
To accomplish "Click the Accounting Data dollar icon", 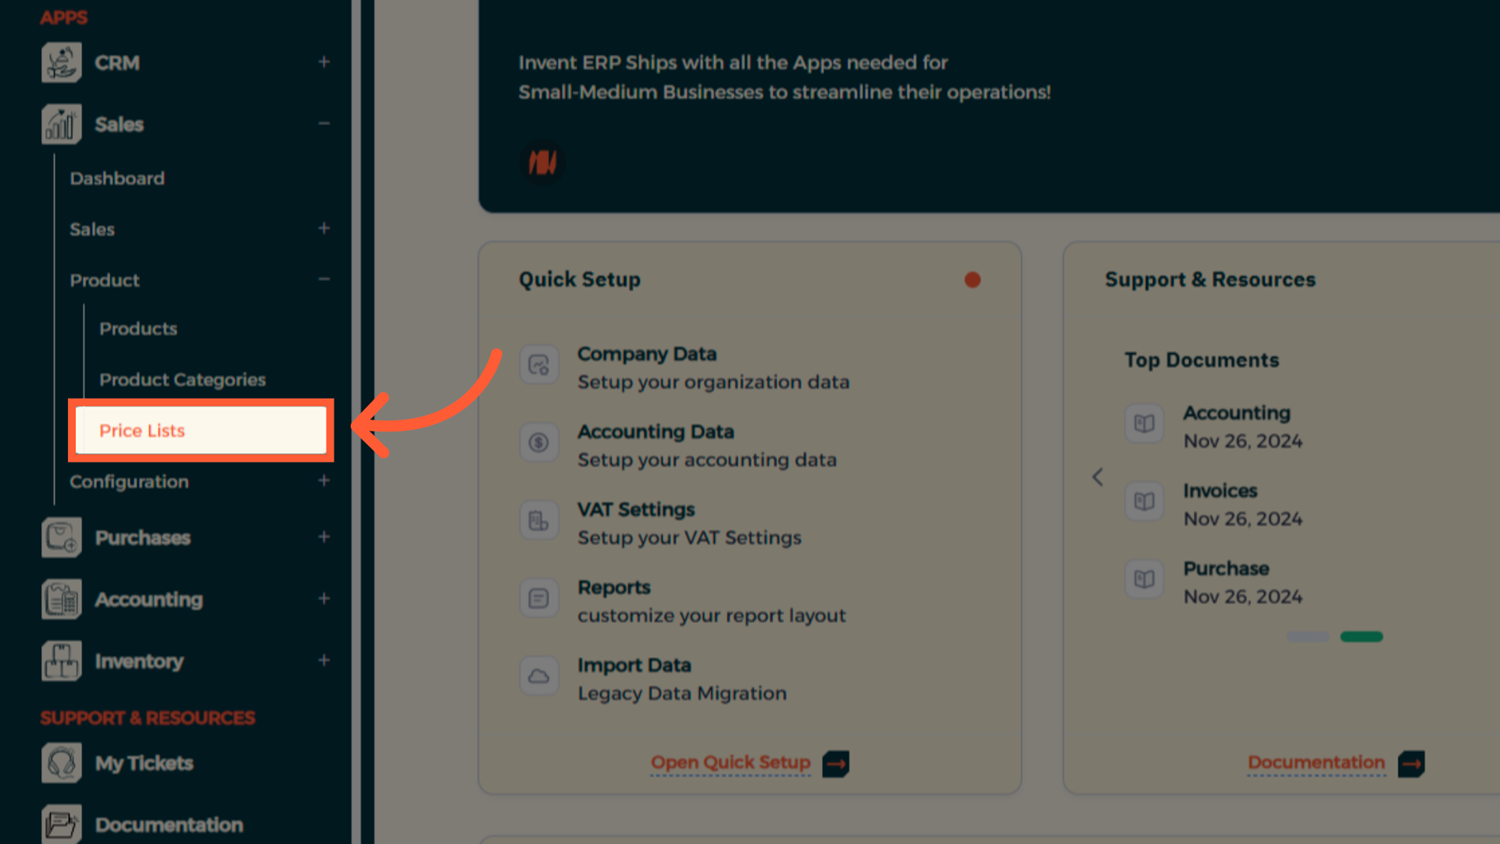I will pyautogui.click(x=538, y=443).
